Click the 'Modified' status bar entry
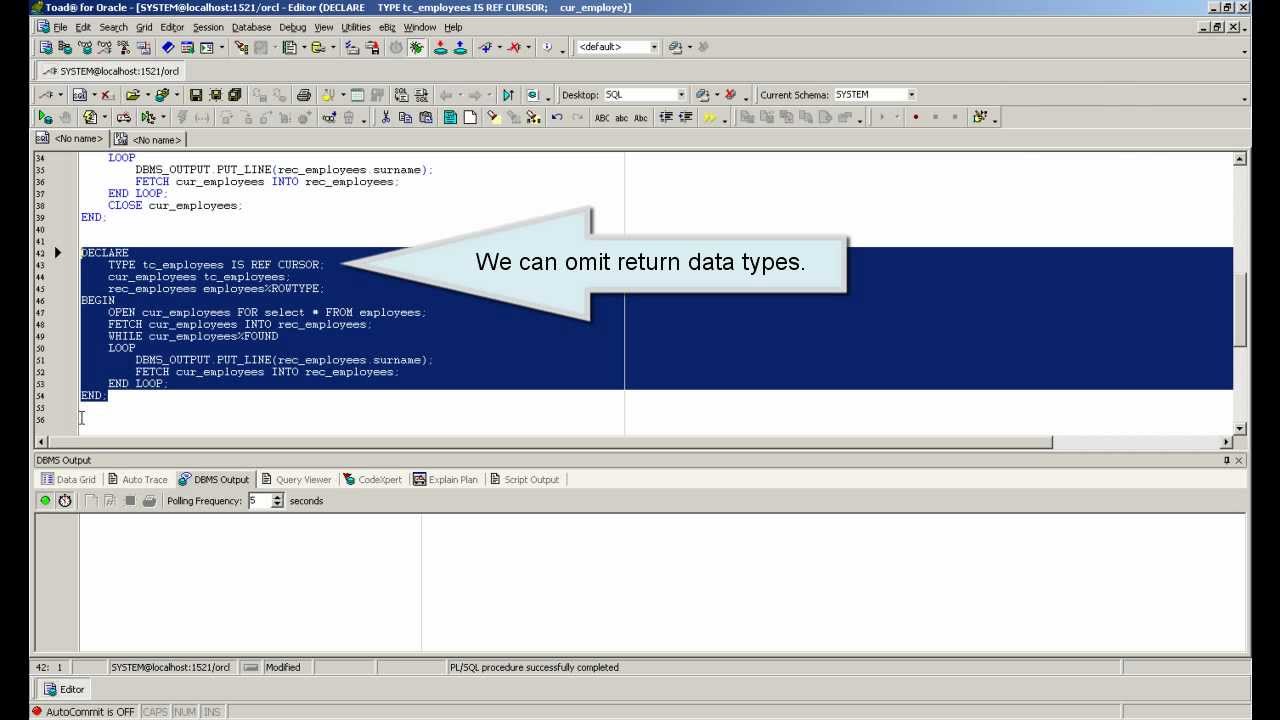1280x720 pixels. [x=283, y=667]
